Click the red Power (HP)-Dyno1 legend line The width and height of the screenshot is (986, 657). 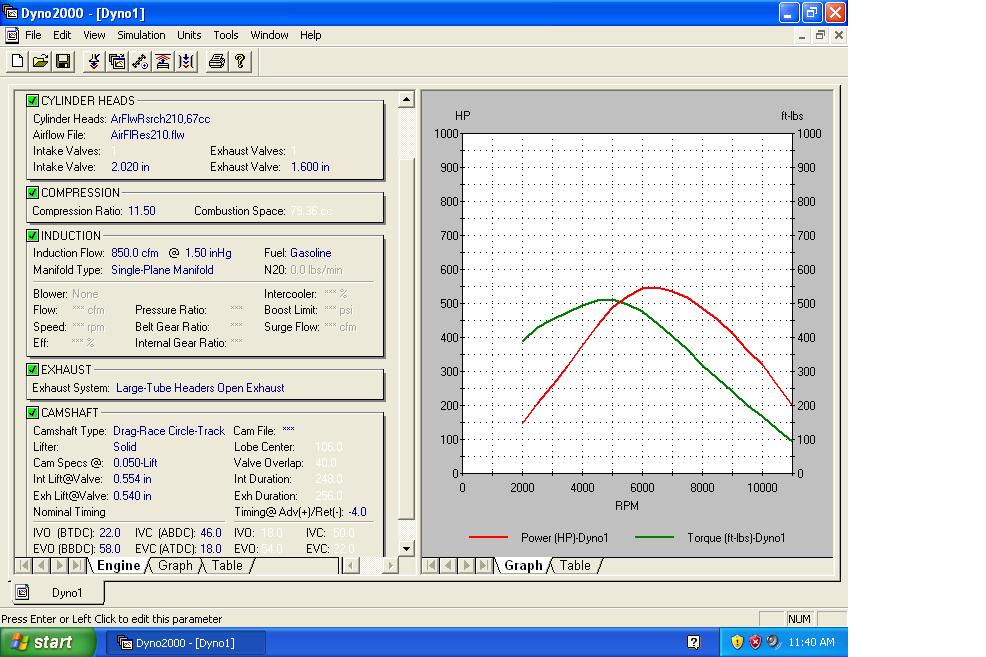pyautogui.click(x=489, y=538)
